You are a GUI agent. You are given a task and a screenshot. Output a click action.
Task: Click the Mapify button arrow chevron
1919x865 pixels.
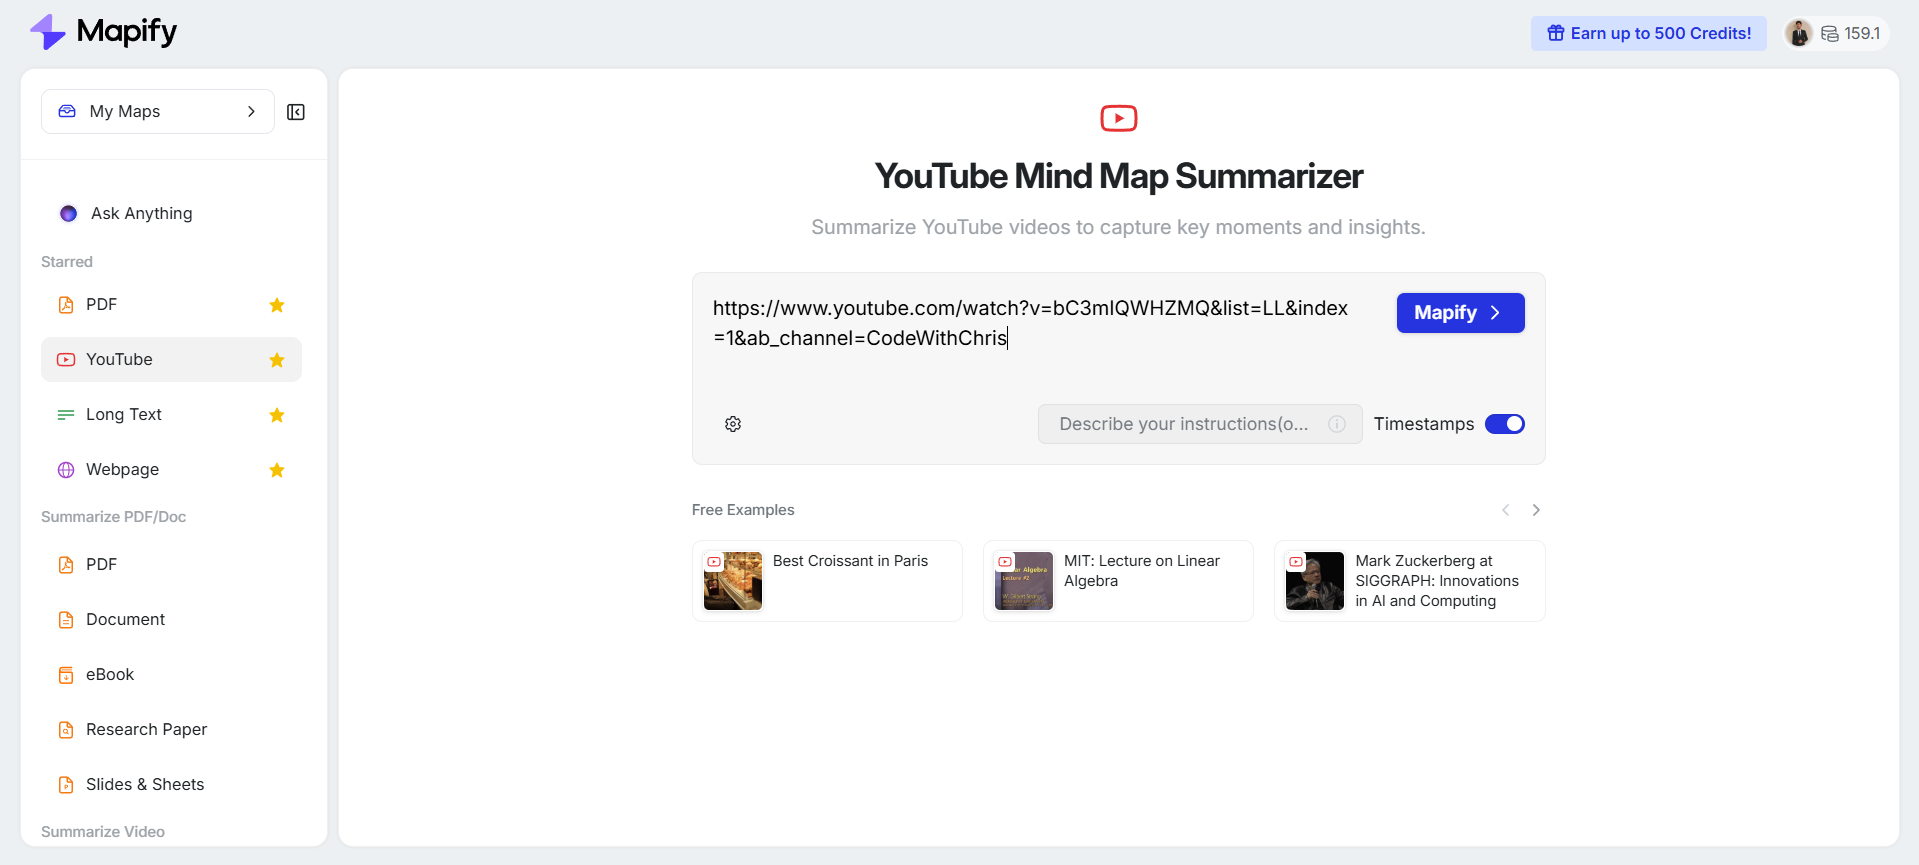pos(1495,313)
